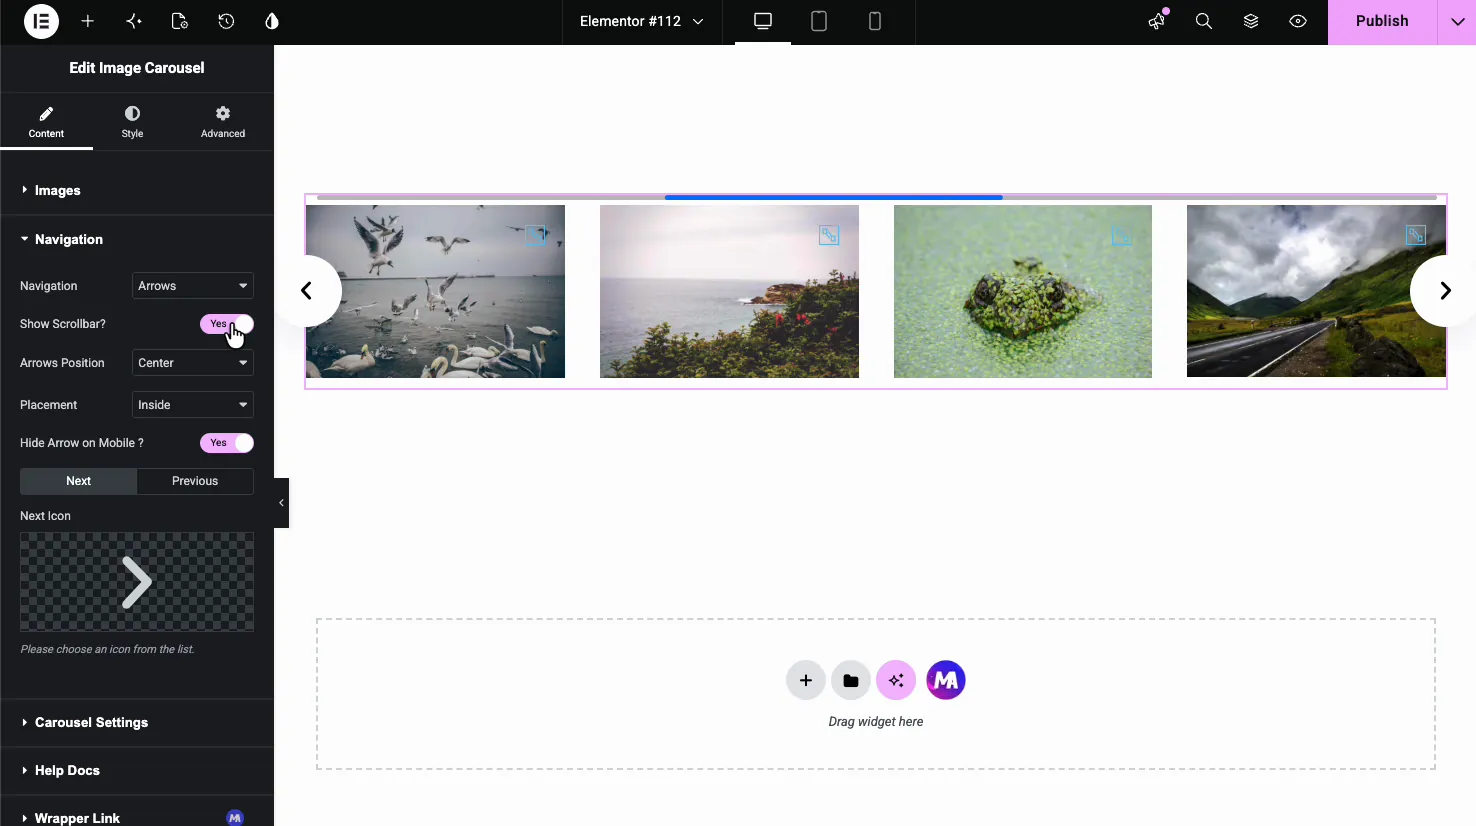Image resolution: width=1476 pixels, height=826 pixels.
Task: Select the Previous icon tab
Action: point(195,481)
